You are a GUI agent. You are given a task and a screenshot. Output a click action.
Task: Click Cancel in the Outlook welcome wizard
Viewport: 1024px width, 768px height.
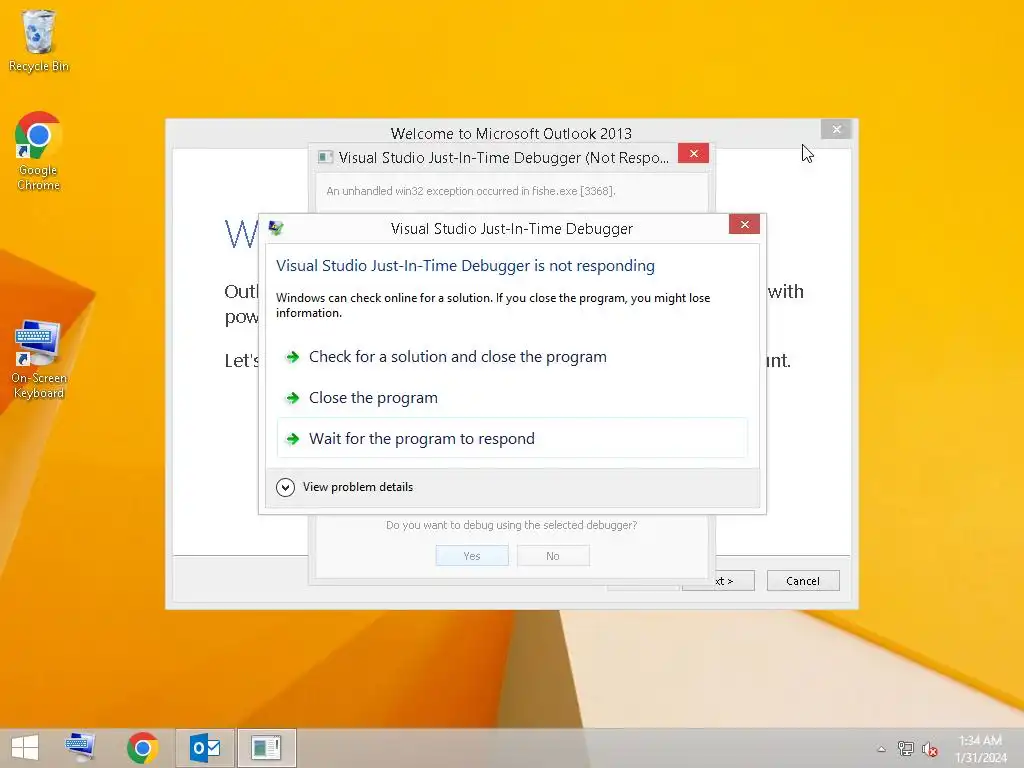803,581
